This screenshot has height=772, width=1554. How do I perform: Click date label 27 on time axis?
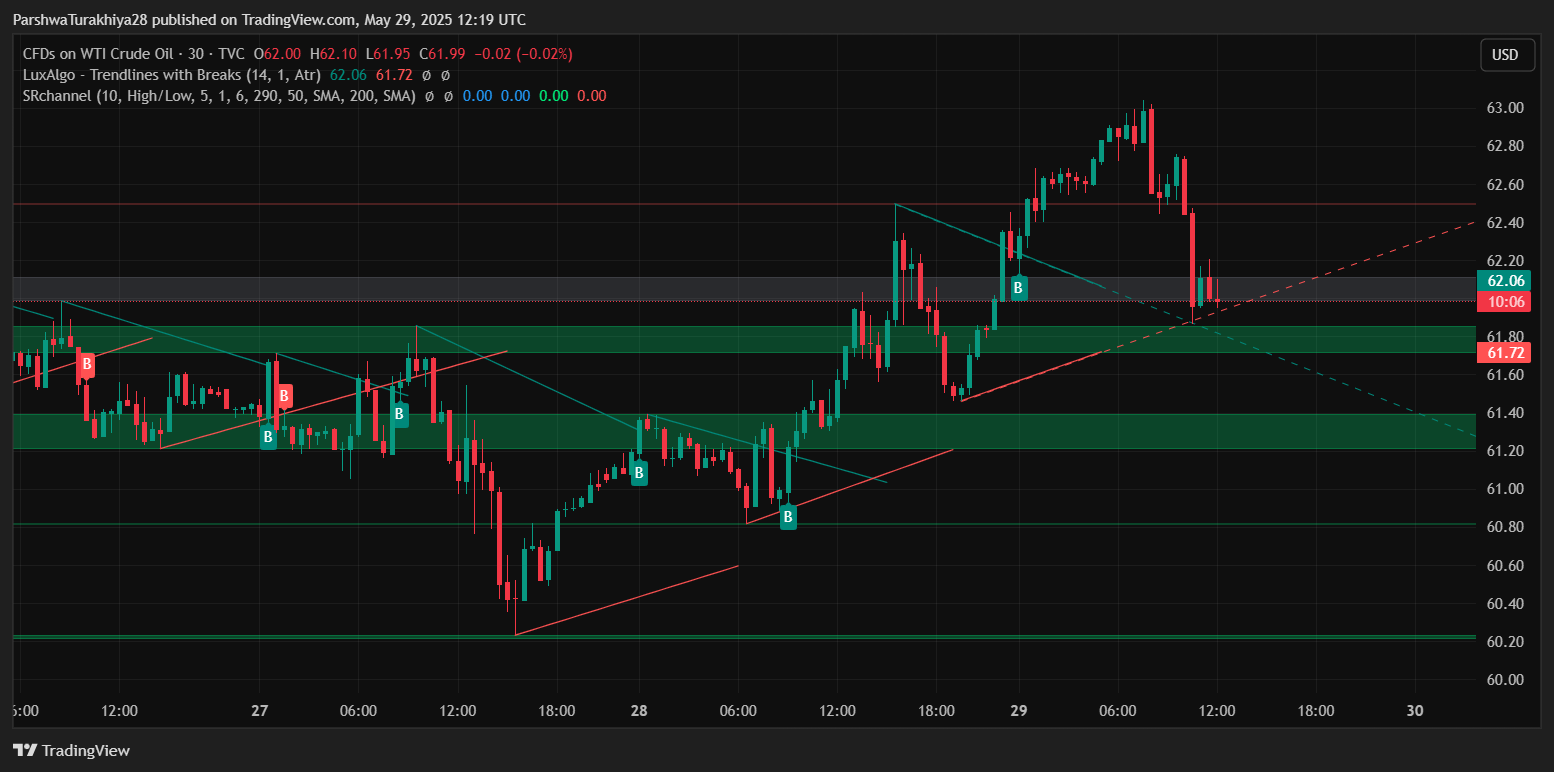coord(260,711)
